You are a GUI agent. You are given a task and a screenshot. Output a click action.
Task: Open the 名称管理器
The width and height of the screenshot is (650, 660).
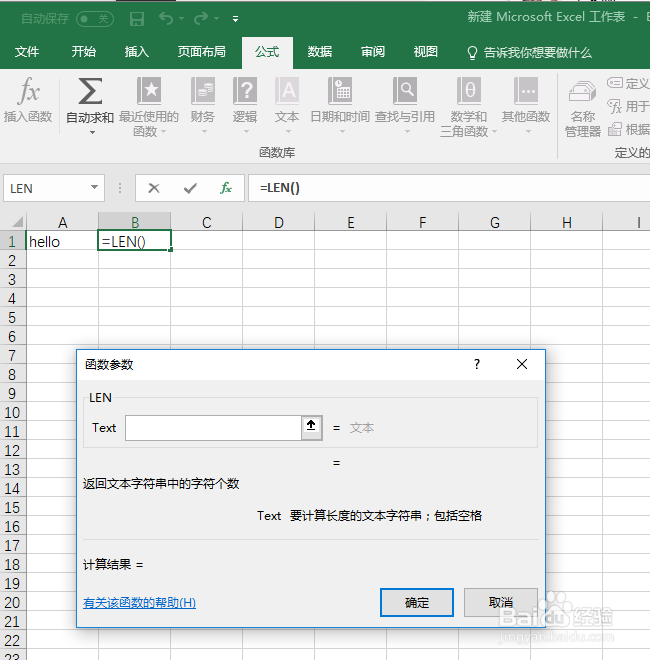click(x=583, y=108)
